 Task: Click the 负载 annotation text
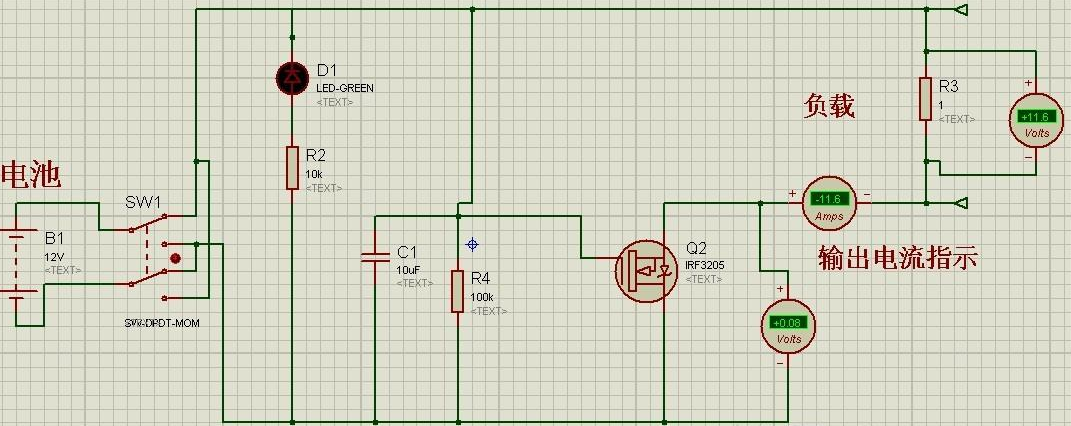pyautogui.click(x=829, y=106)
